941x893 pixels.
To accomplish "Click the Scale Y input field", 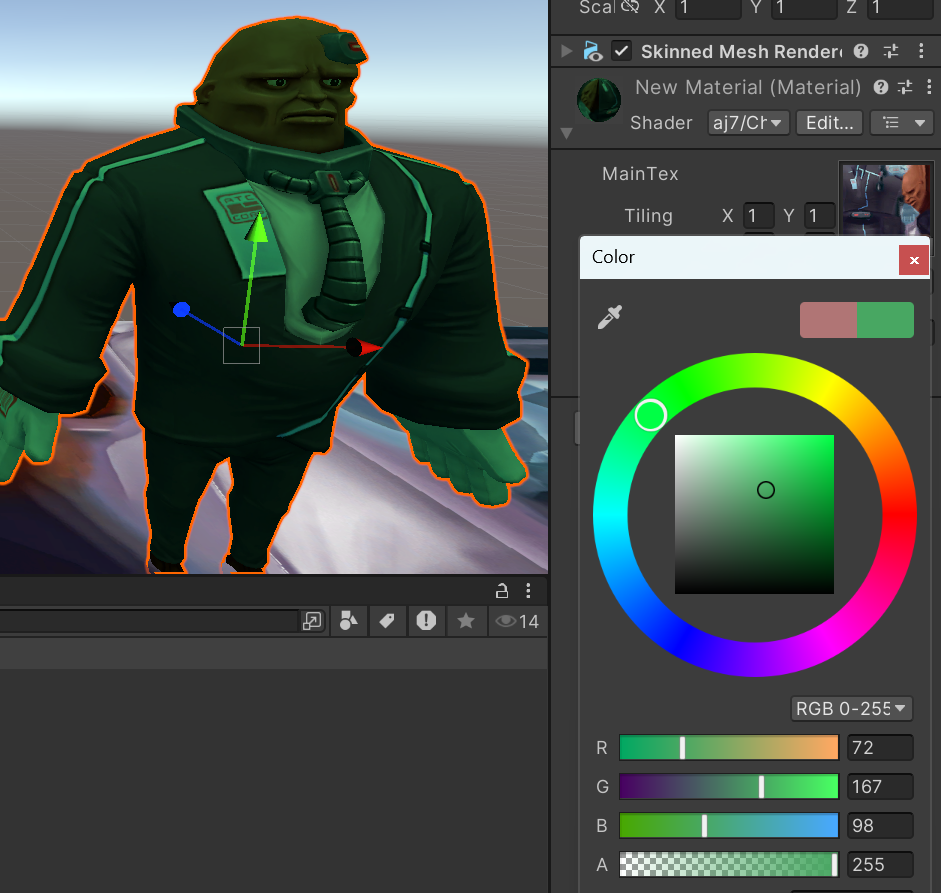I will 804,8.
